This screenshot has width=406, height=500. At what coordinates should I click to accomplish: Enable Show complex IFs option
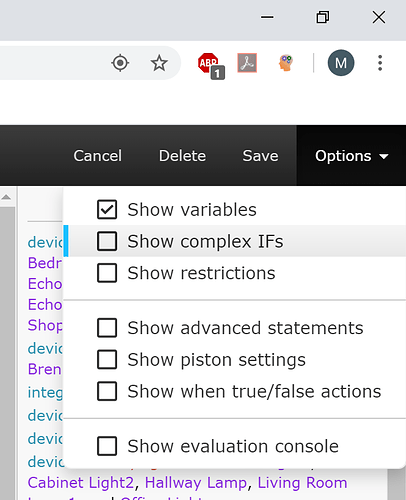point(107,241)
